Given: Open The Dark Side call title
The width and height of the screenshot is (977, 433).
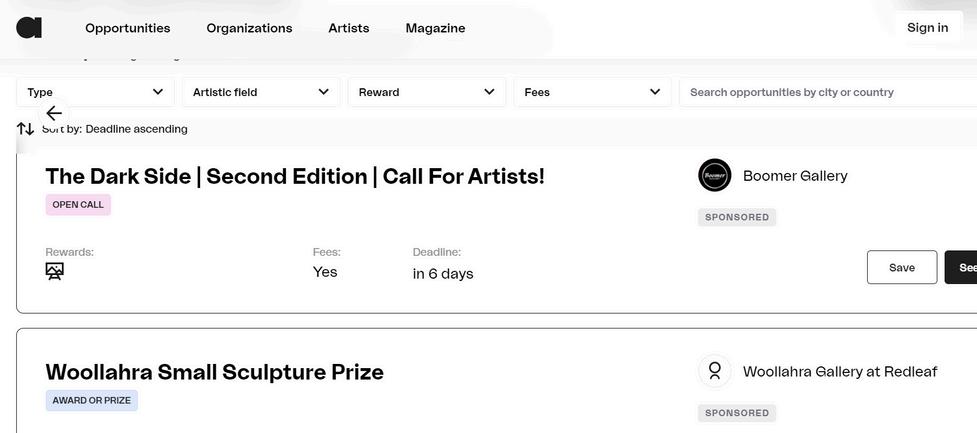Looking at the screenshot, I should click(295, 177).
